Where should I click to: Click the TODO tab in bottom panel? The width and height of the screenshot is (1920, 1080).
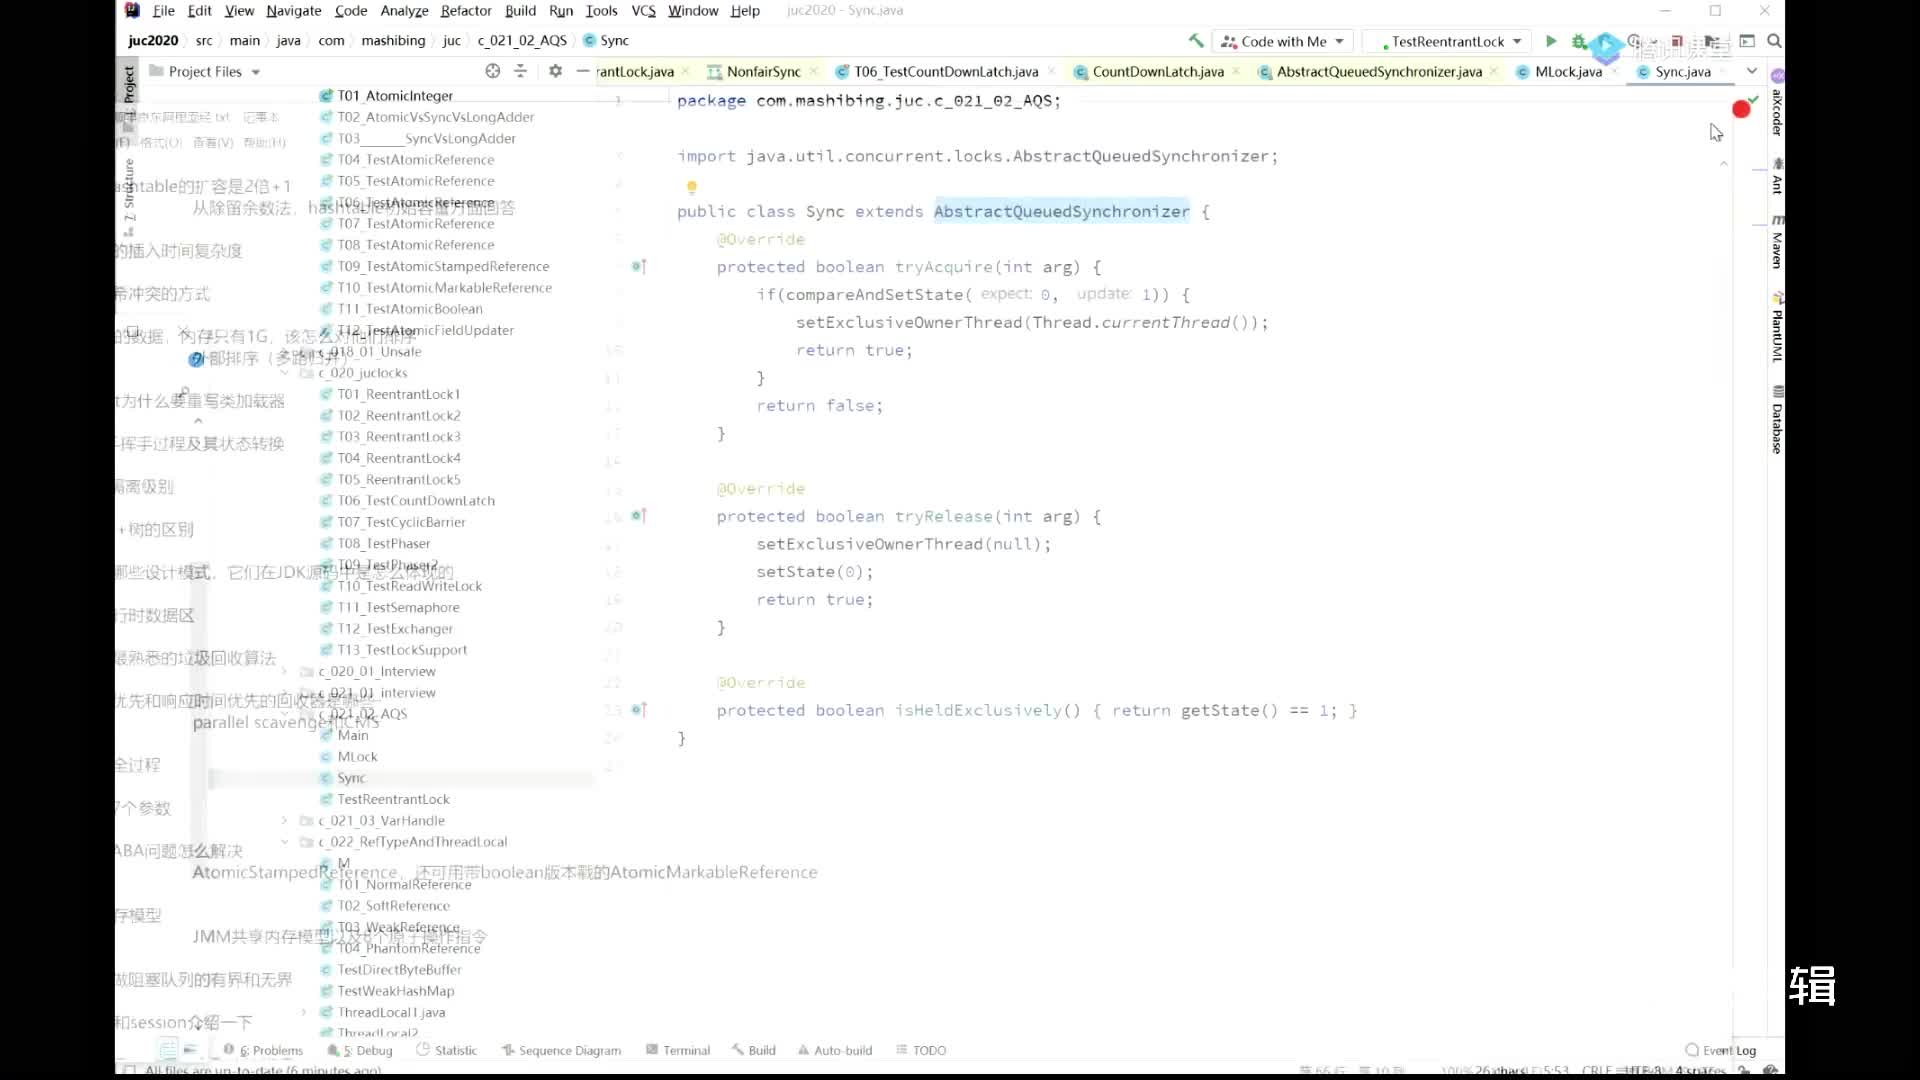tap(930, 1050)
